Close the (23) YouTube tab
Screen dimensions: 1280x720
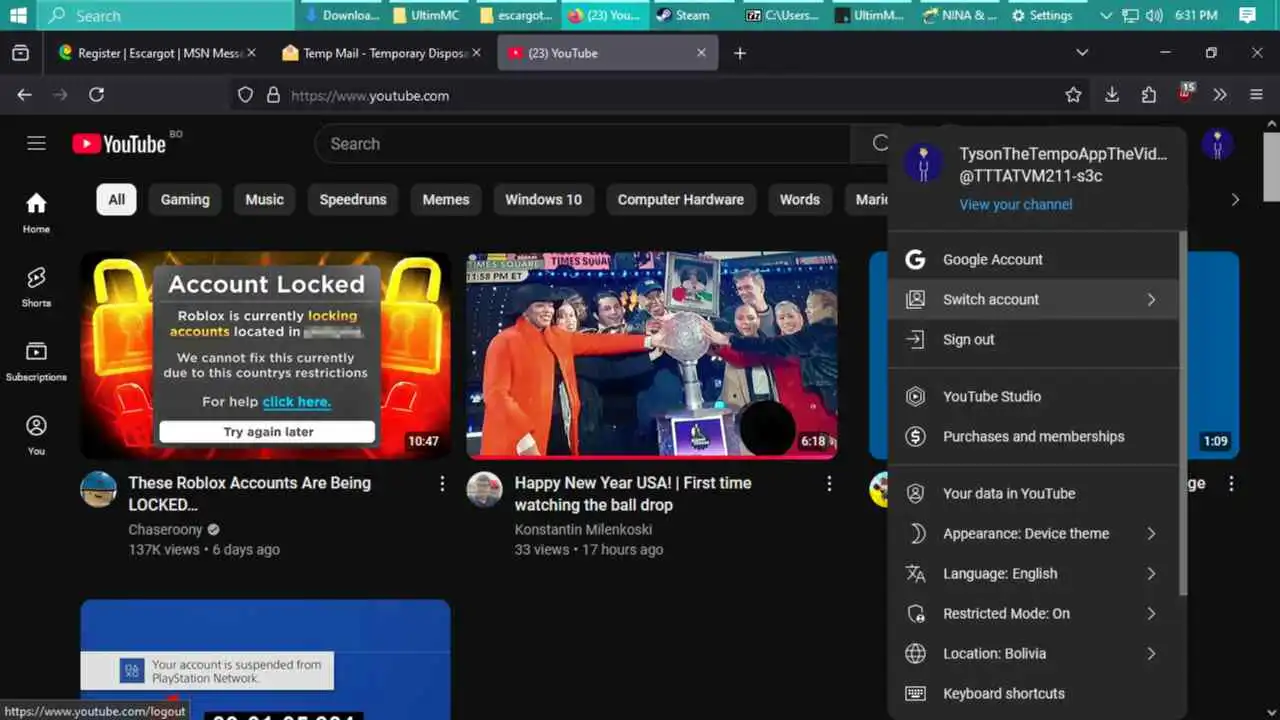pyautogui.click(x=701, y=53)
